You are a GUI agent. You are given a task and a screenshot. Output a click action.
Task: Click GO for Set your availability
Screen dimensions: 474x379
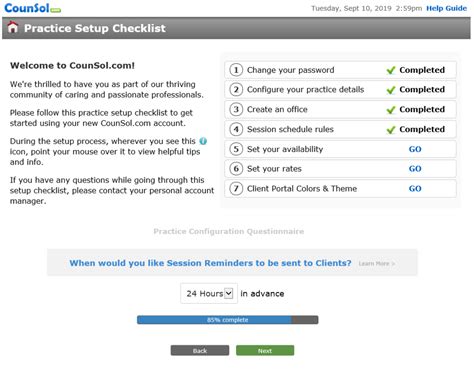(x=415, y=149)
